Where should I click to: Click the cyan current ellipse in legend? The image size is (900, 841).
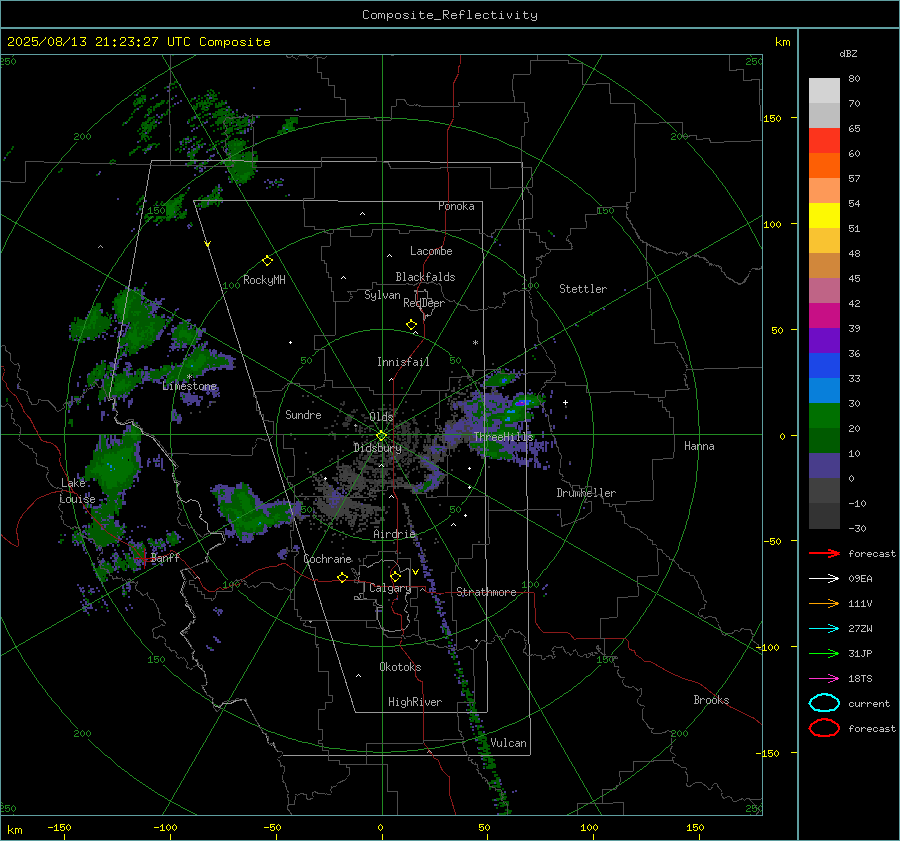[x=824, y=703]
